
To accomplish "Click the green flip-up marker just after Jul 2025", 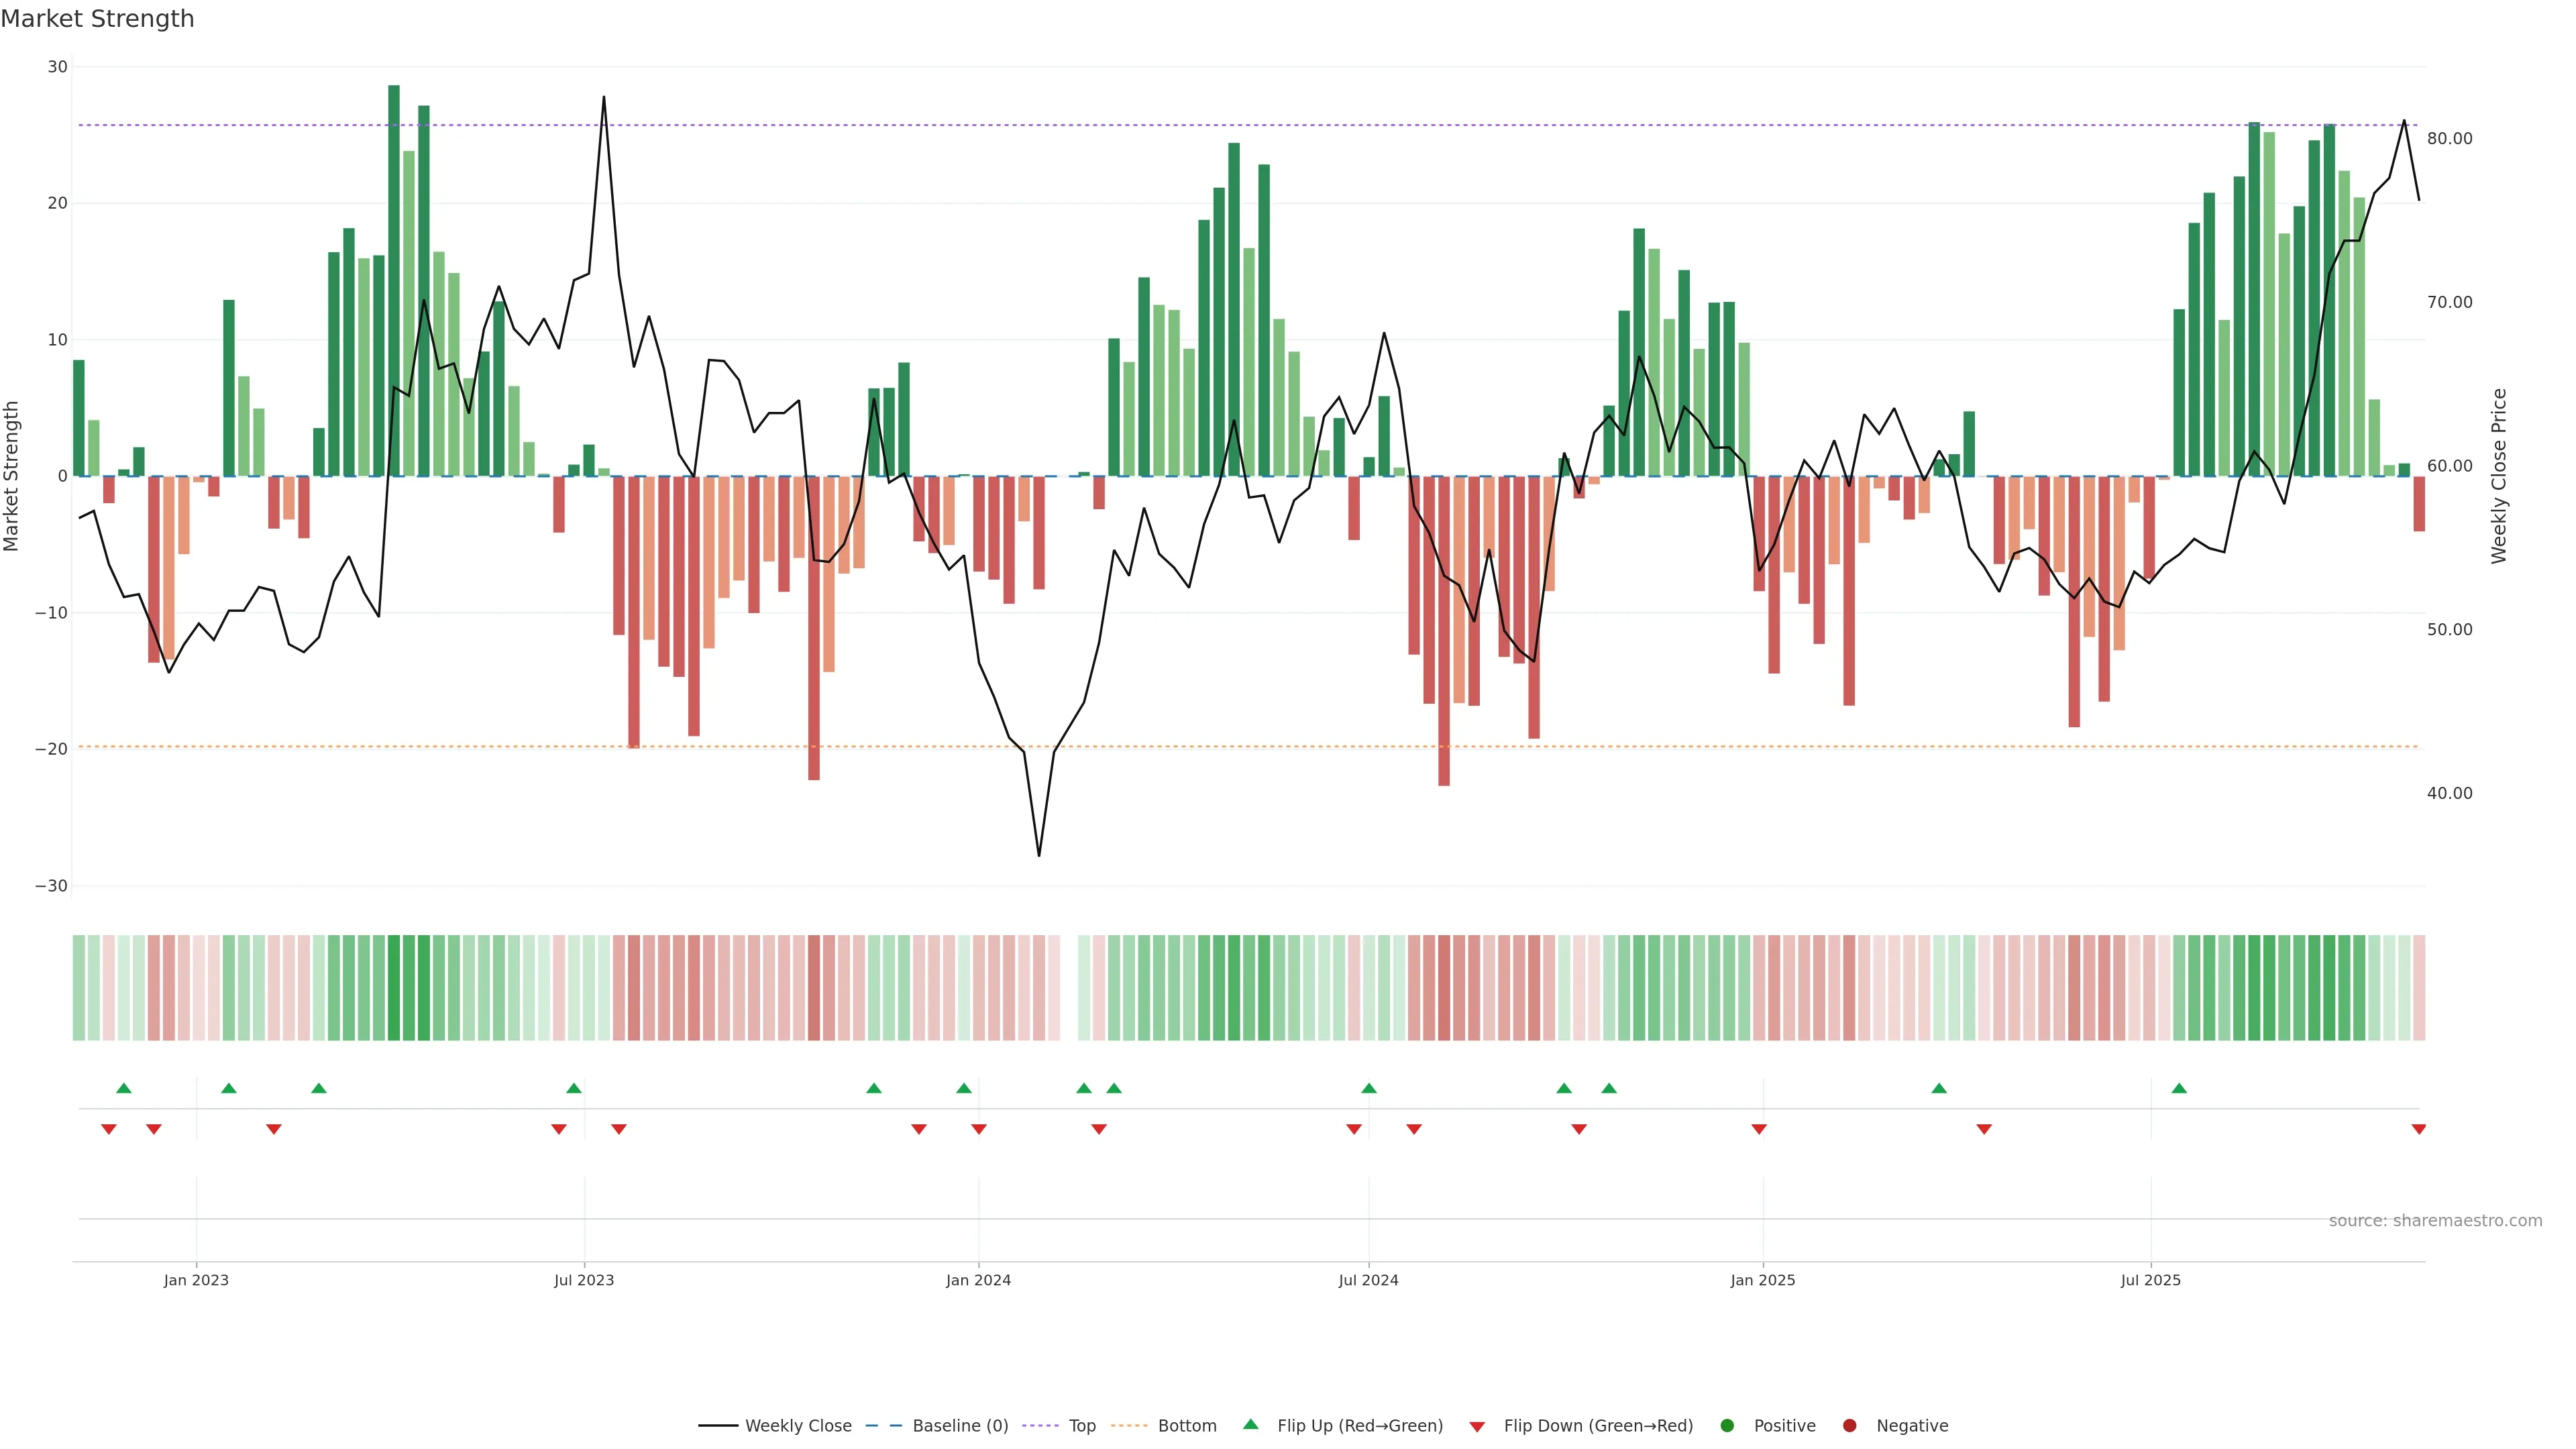I will click(2179, 1088).
